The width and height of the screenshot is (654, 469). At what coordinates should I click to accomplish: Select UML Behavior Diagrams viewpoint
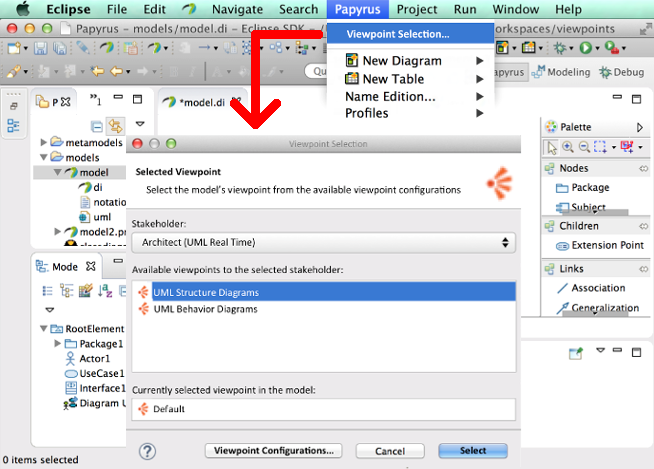coord(324,309)
